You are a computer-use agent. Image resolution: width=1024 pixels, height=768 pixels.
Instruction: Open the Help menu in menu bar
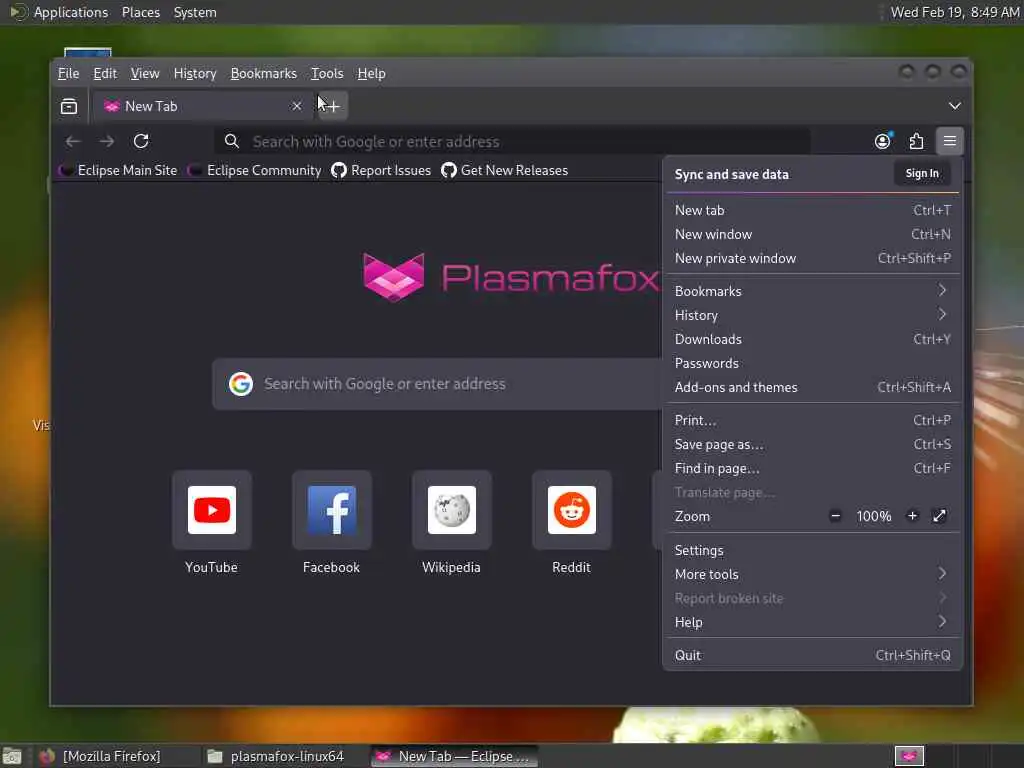(371, 73)
